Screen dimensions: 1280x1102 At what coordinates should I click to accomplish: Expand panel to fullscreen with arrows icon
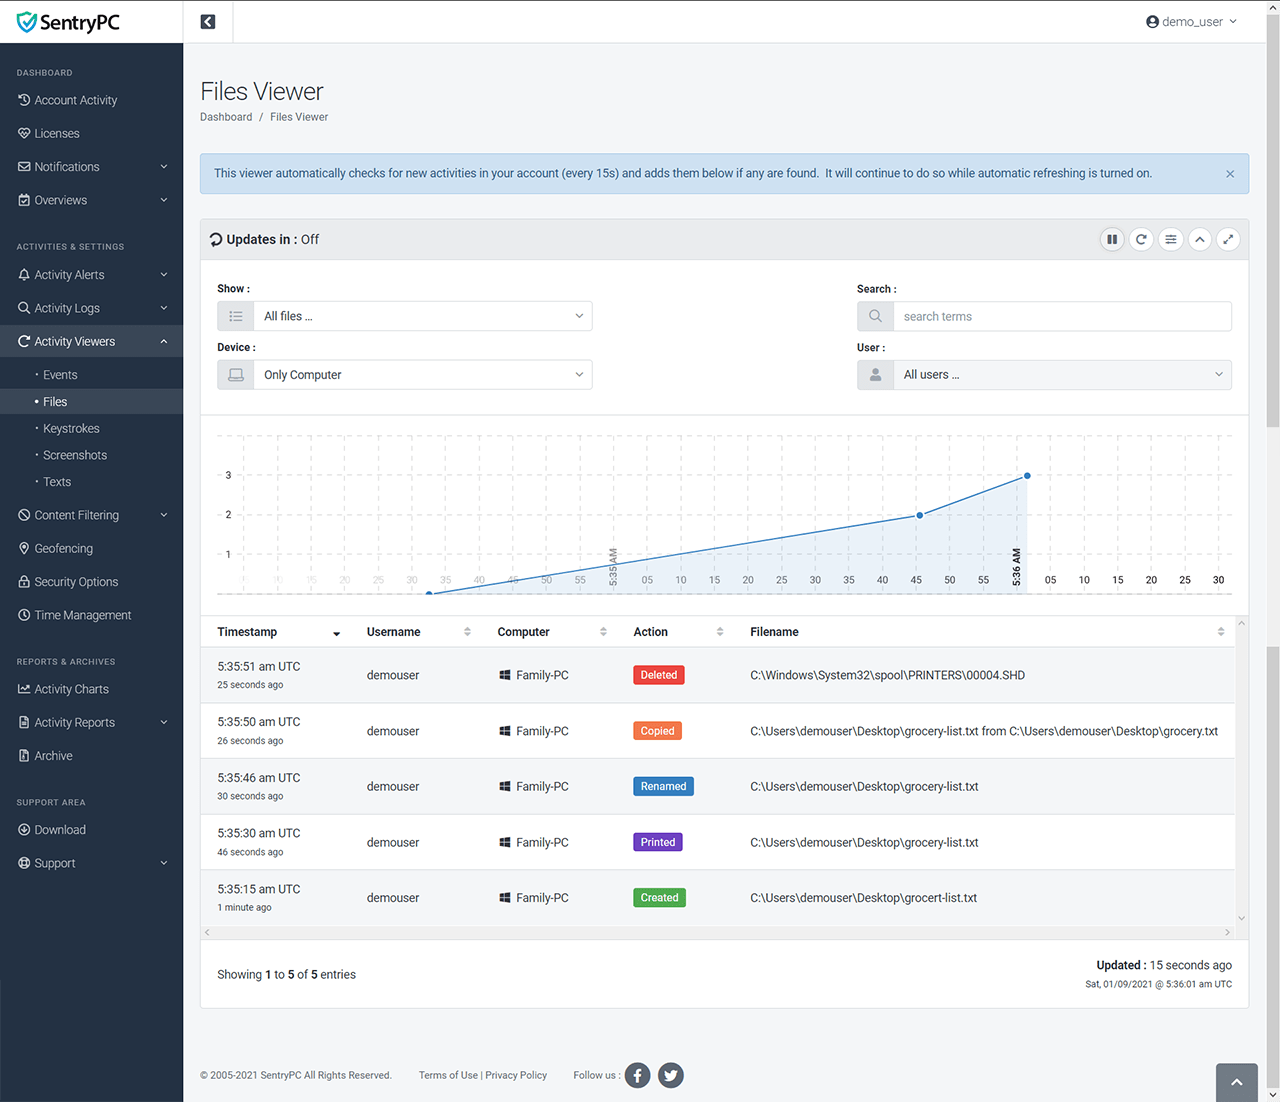(1228, 239)
